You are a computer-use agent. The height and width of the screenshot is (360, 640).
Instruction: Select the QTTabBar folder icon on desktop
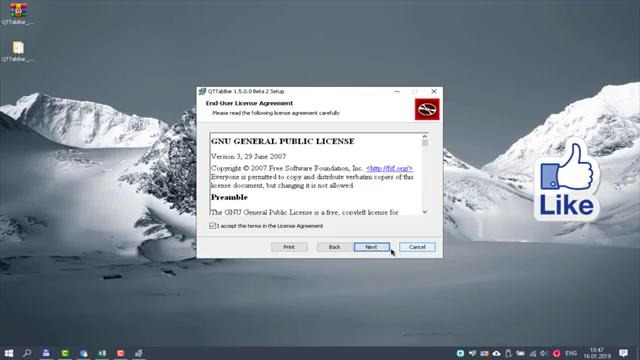point(18,51)
